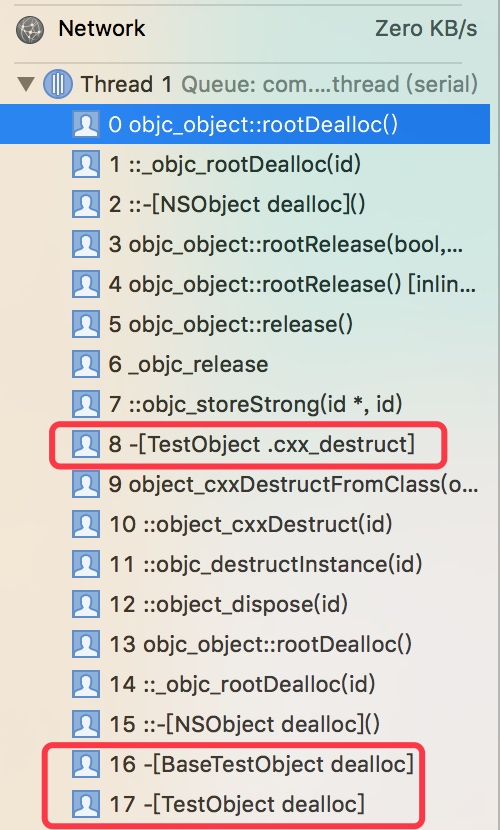Click frame icon beside 0 objc_object::rootDealloc()
500x830 pixels.
pyautogui.click(x=85, y=124)
